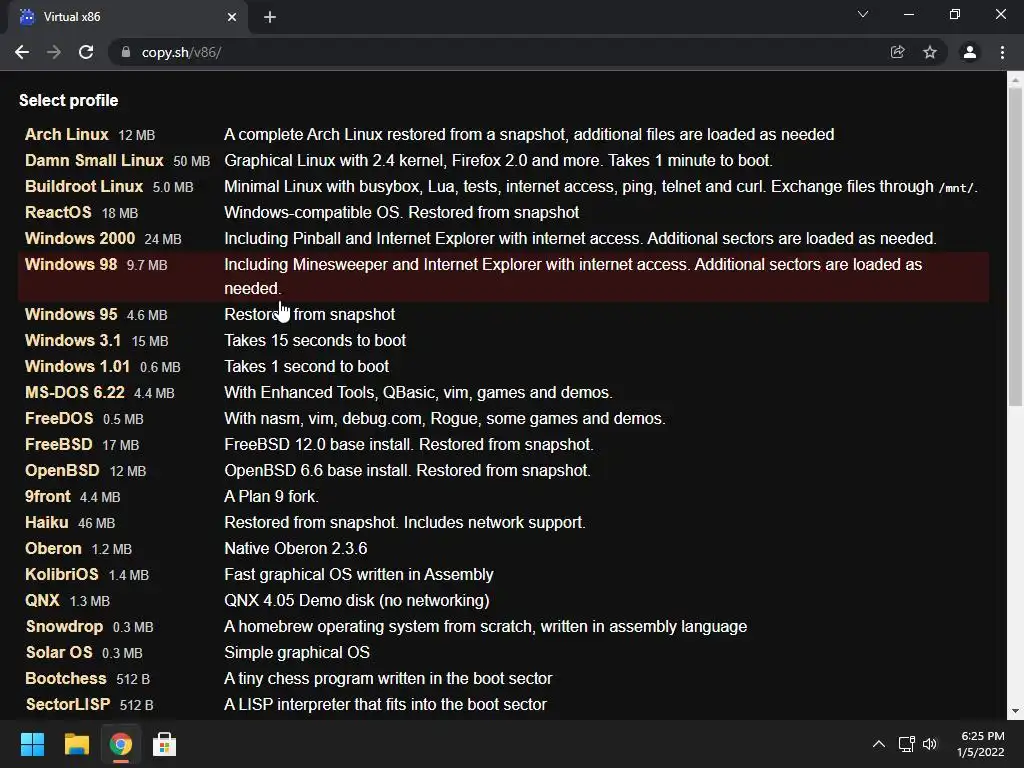Launch the Oberon profile
Viewport: 1024px width, 768px height.
[x=53, y=549]
